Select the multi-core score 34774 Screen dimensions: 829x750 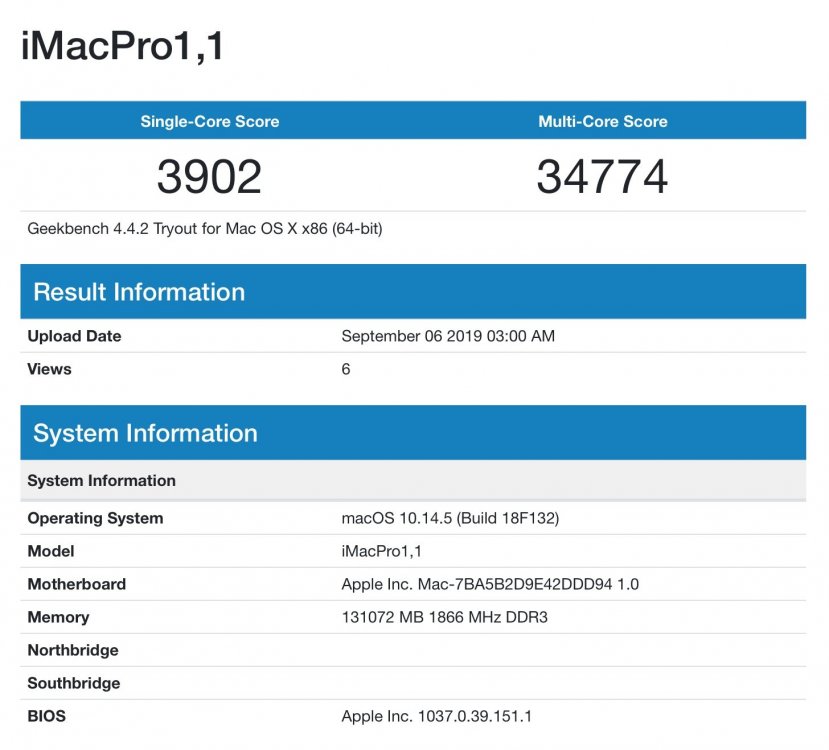point(602,177)
